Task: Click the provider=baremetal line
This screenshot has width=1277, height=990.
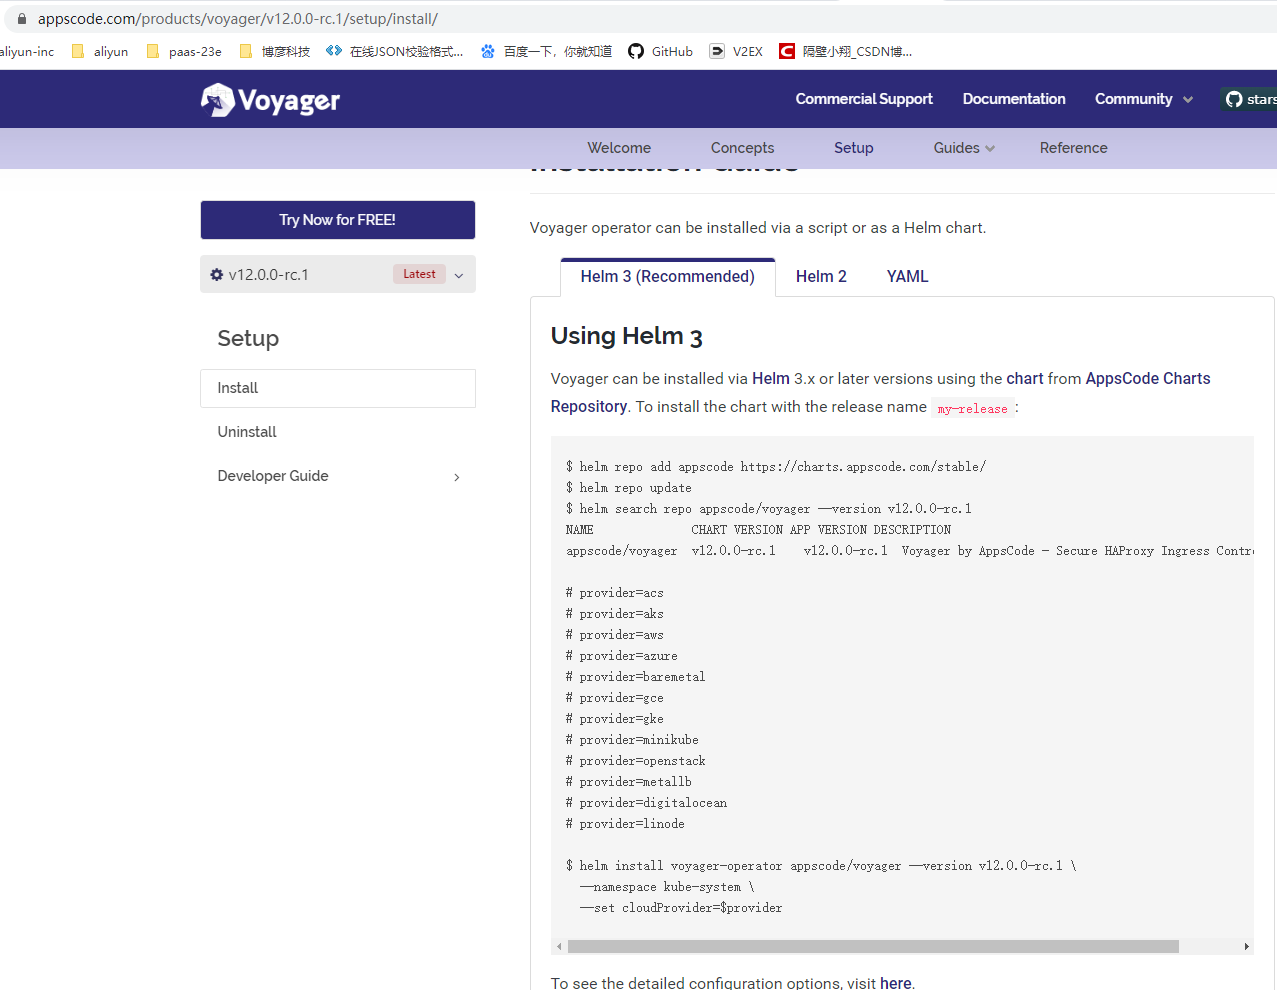Action: [x=636, y=677]
